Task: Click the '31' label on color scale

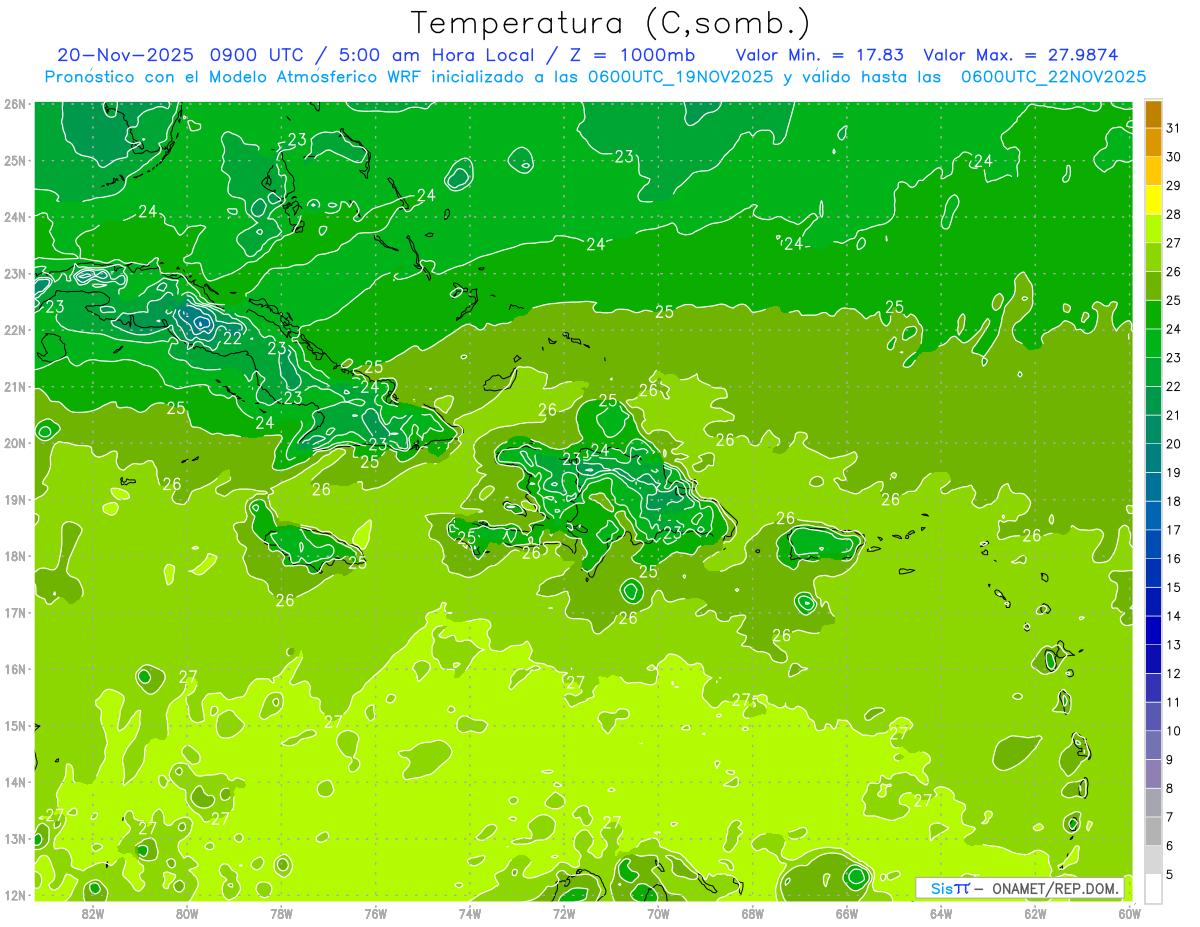Action: [1173, 128]
